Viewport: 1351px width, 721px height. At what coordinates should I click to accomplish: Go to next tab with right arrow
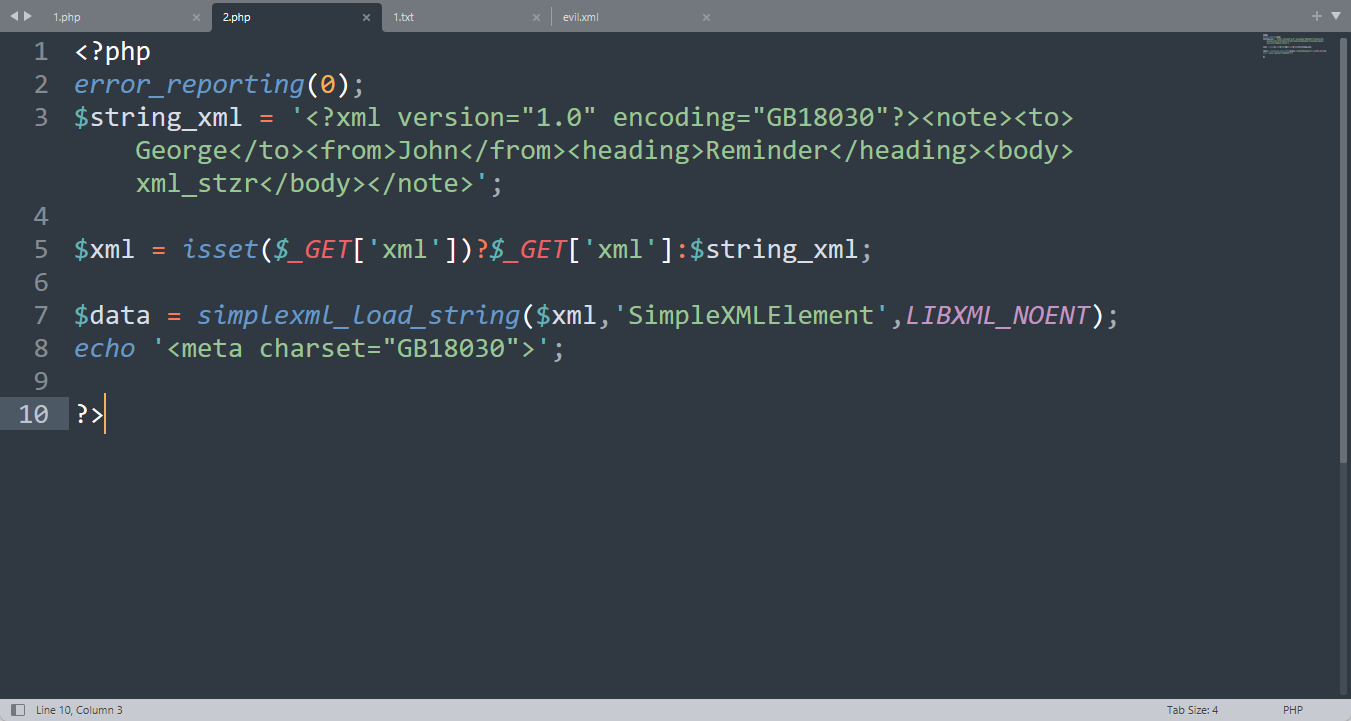pyautogui.click(x=28, y=16)
